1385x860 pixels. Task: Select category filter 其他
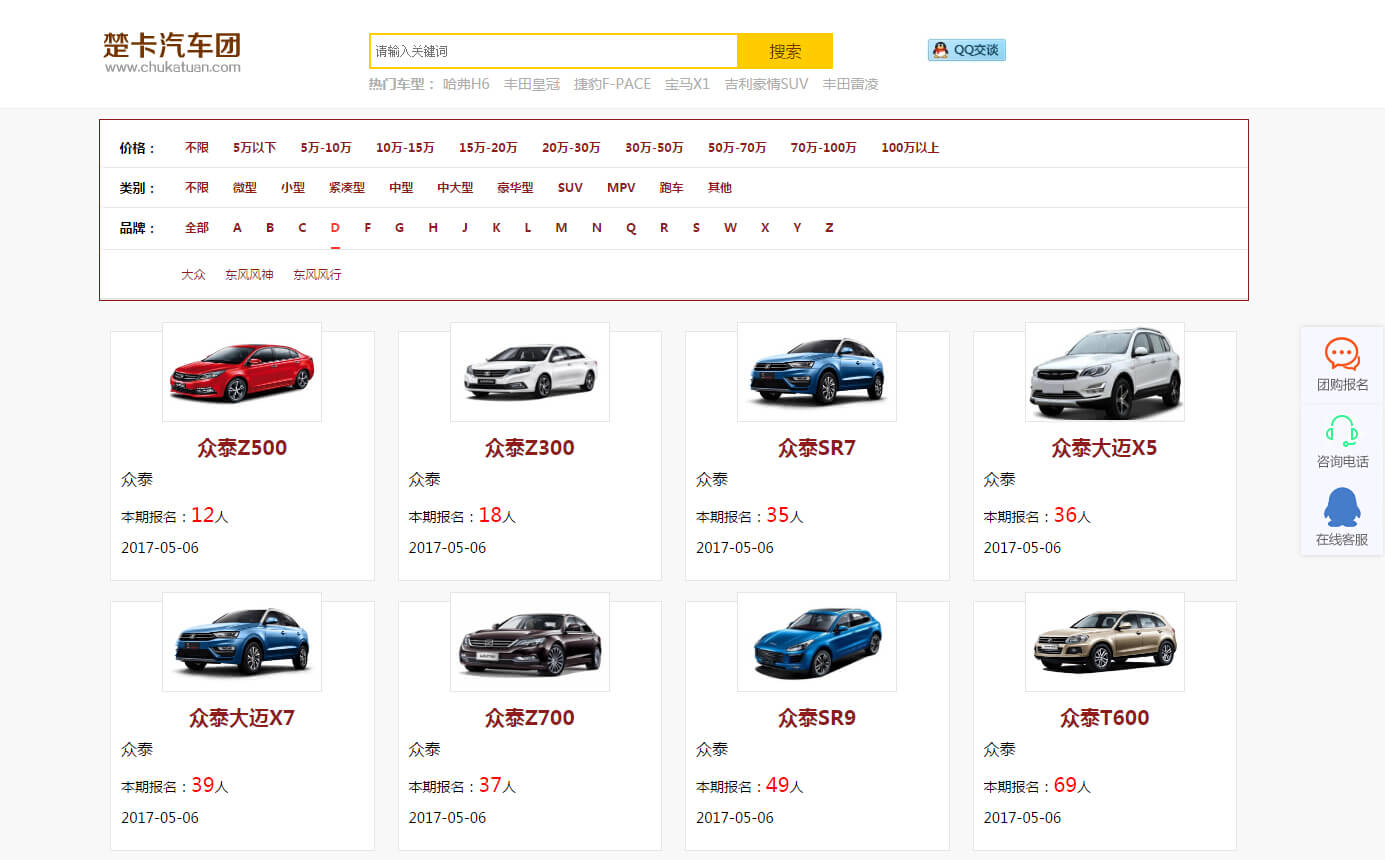pos(719,188)
